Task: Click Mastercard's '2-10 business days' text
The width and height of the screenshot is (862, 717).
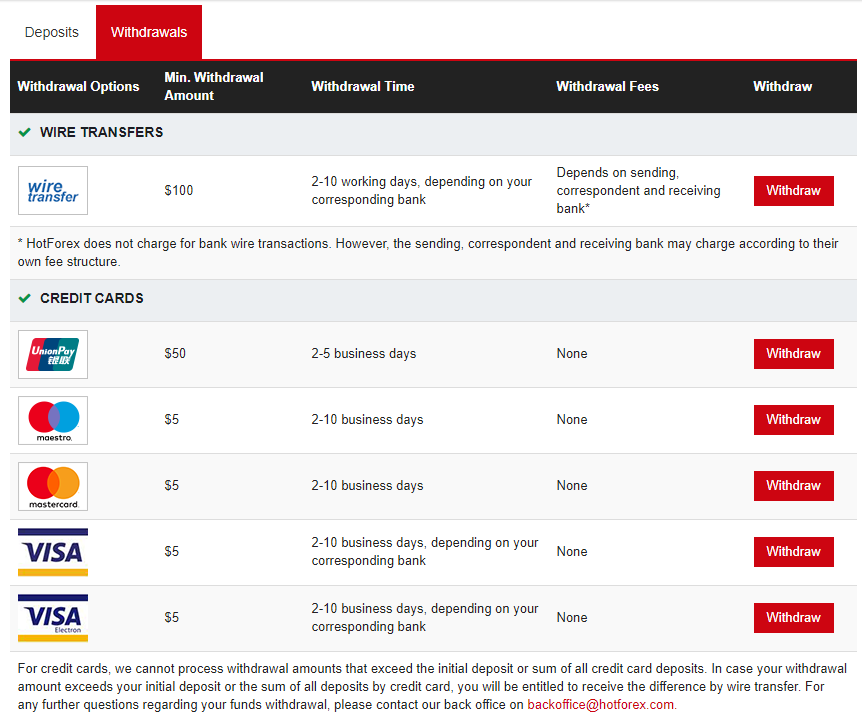Action: click(367, 486)
